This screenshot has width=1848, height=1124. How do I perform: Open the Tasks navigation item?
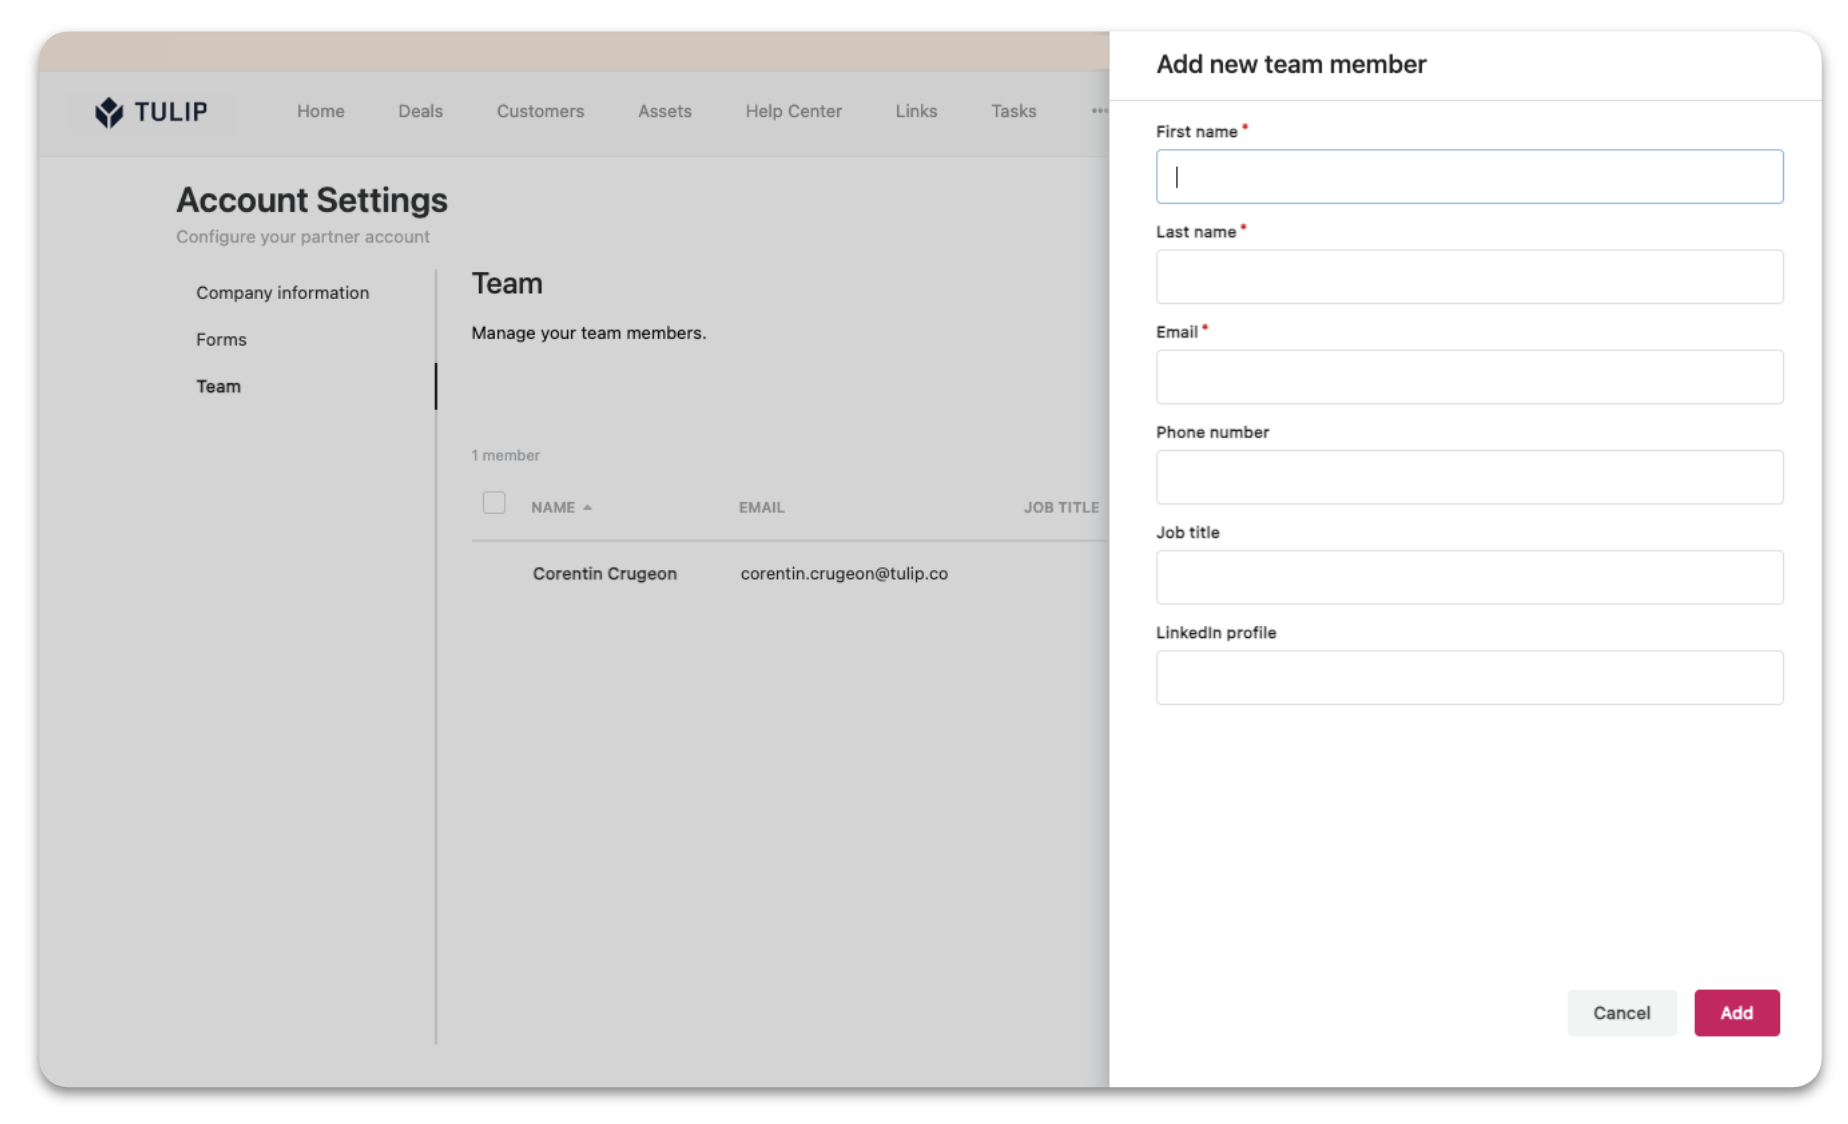1013,111
